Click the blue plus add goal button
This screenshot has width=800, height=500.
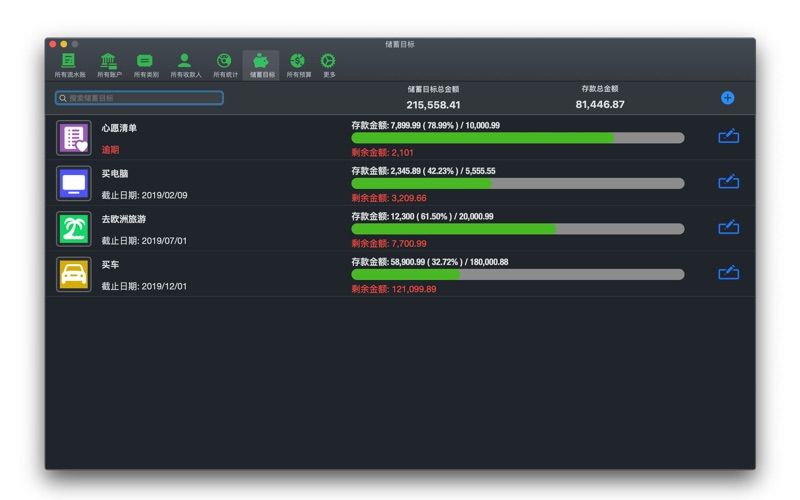pos(727,98)
